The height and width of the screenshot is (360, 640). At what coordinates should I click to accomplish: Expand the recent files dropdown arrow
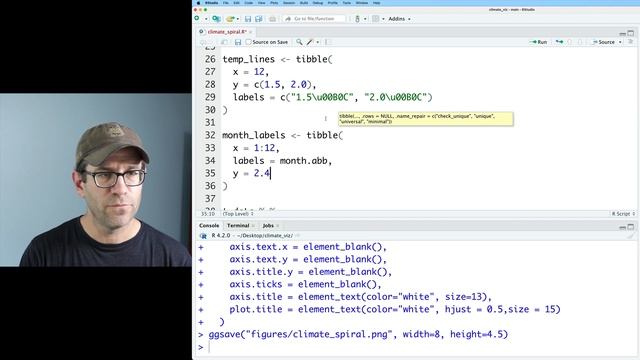(238, 19)
